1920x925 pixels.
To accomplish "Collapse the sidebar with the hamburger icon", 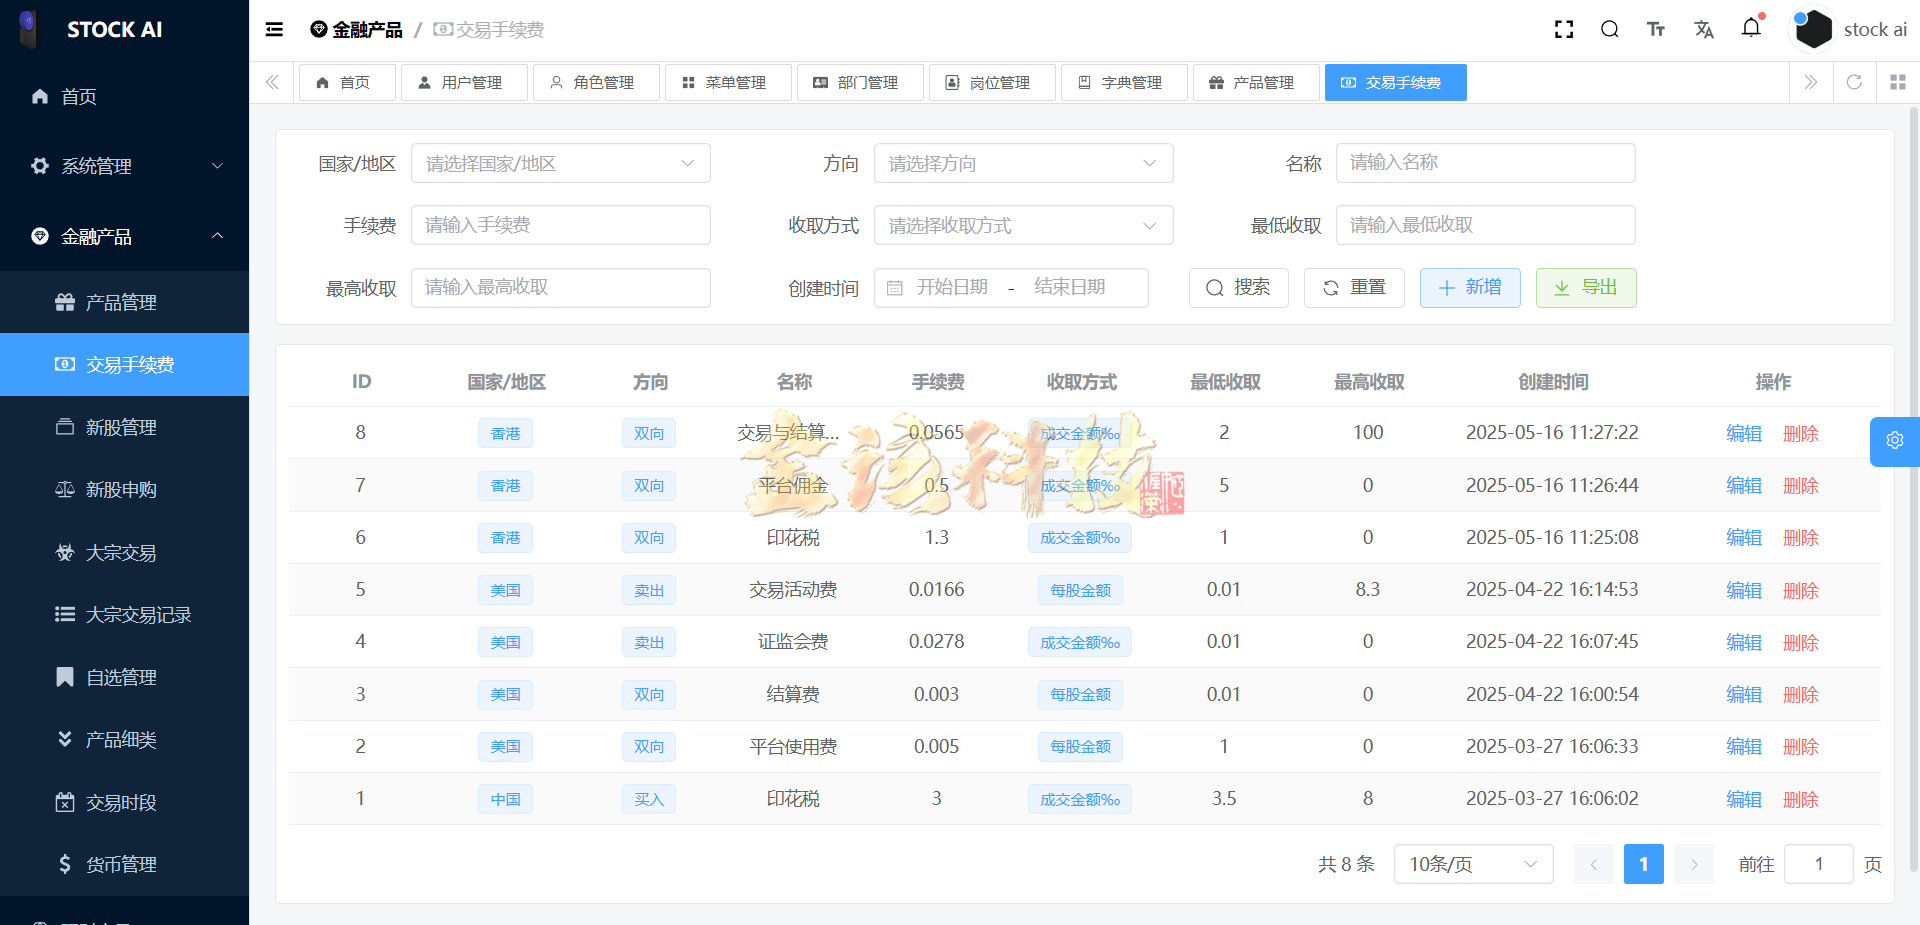I will [x=273, y=29].
